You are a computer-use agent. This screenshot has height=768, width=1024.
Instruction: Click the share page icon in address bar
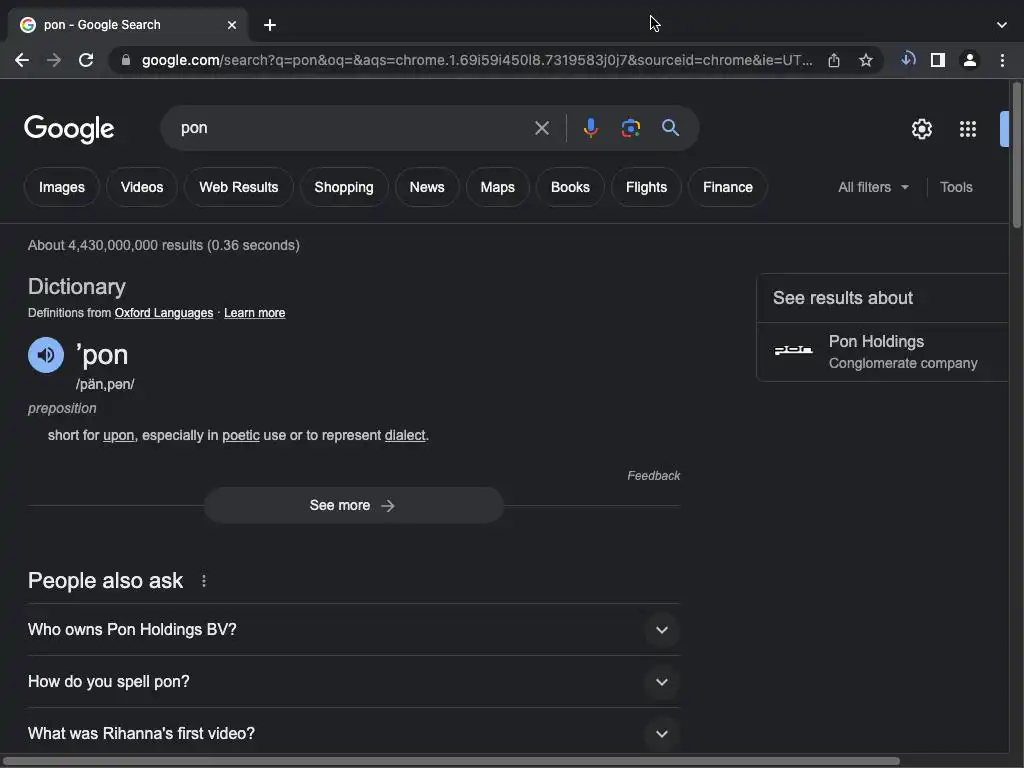834,60
